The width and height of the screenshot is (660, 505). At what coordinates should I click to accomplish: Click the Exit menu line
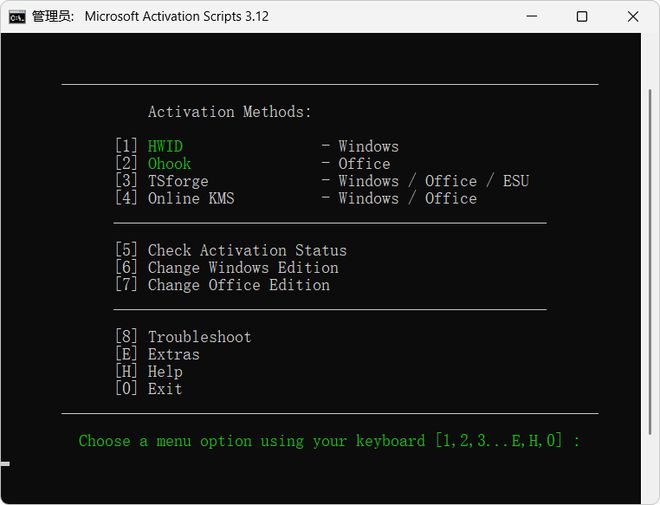(x=149, y=389)
